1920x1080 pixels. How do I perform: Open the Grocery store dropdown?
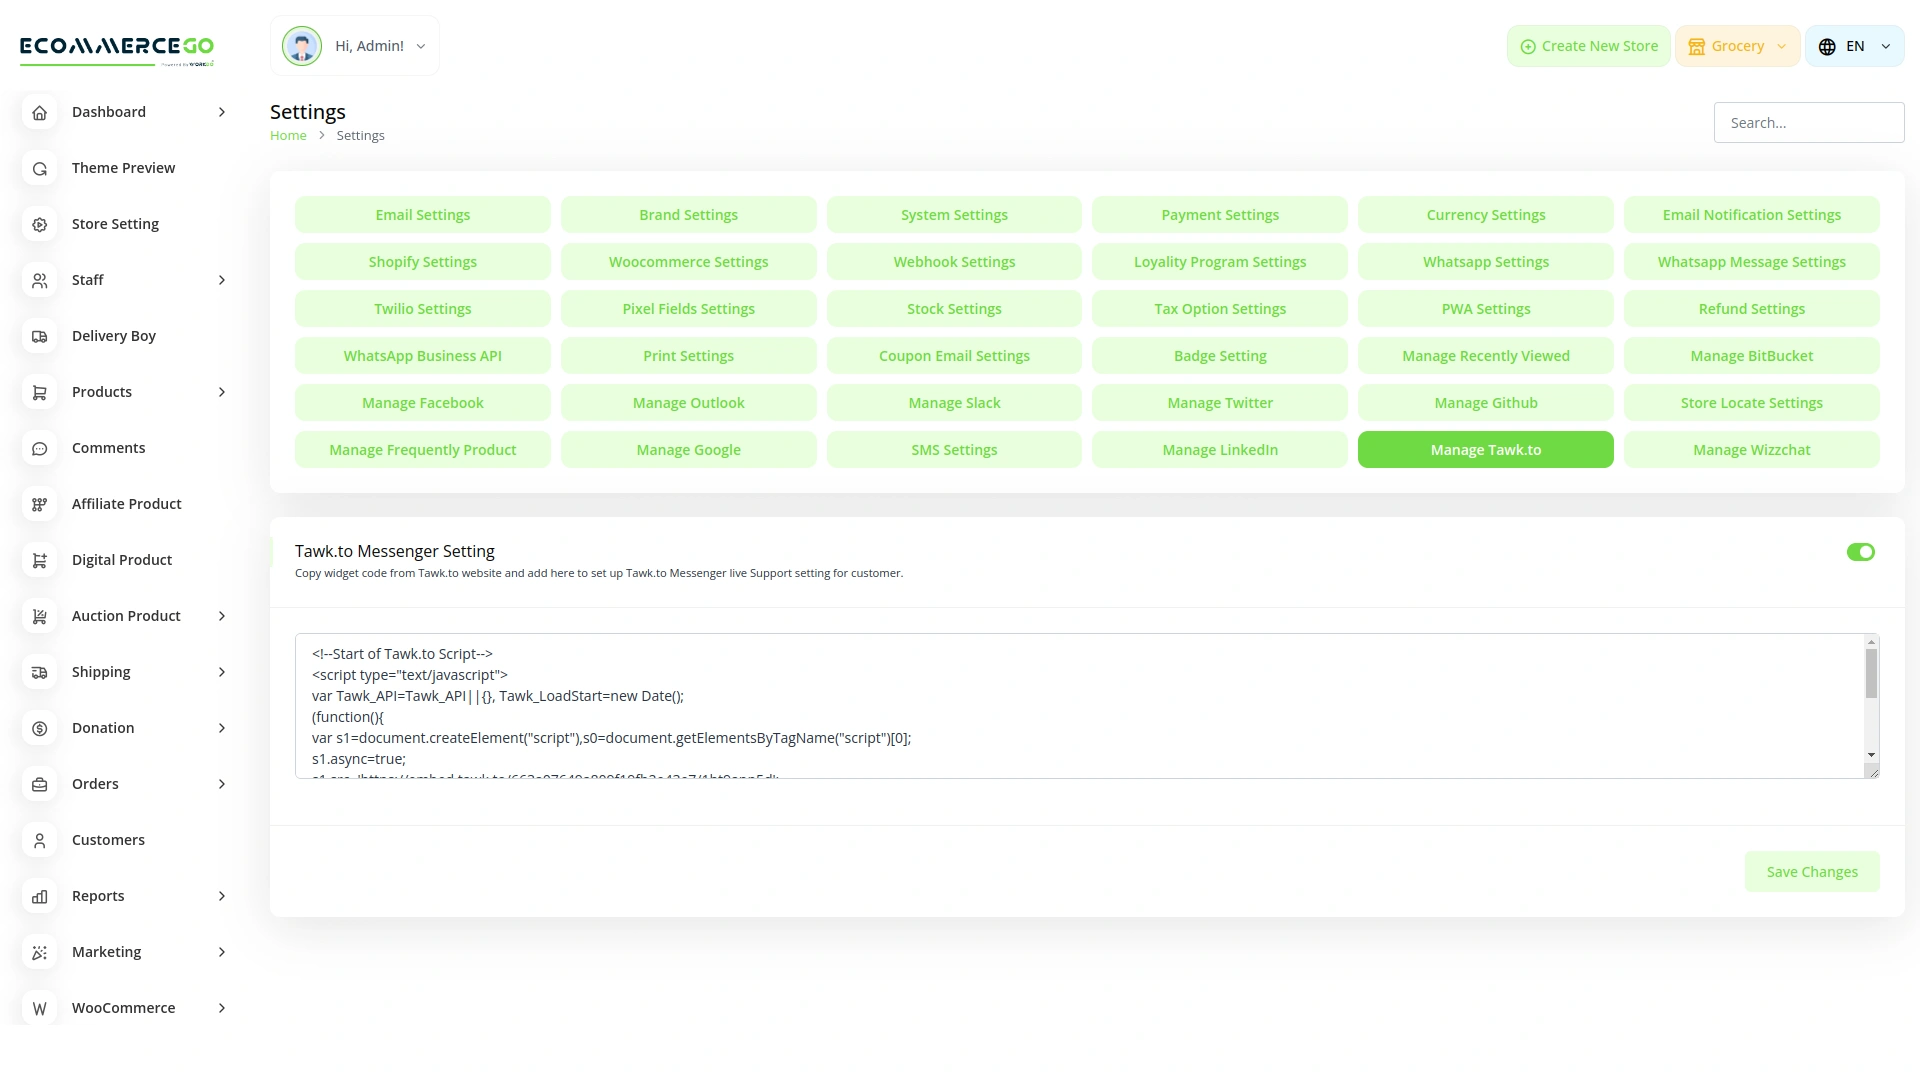[1737, 45]
